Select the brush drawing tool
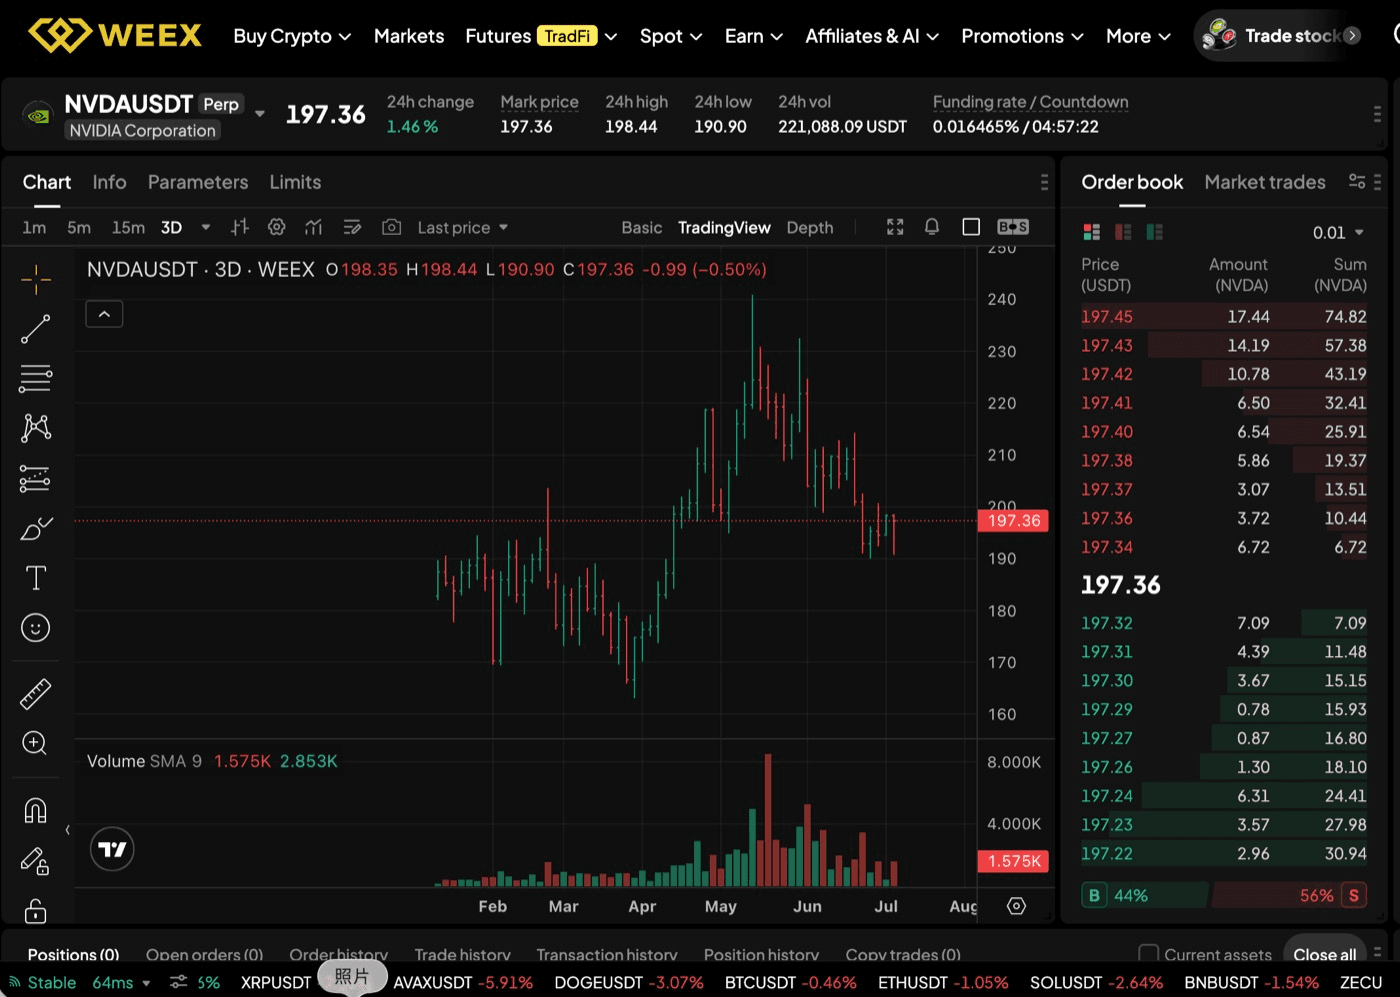The image size is (1400, 997). (36, 528)
